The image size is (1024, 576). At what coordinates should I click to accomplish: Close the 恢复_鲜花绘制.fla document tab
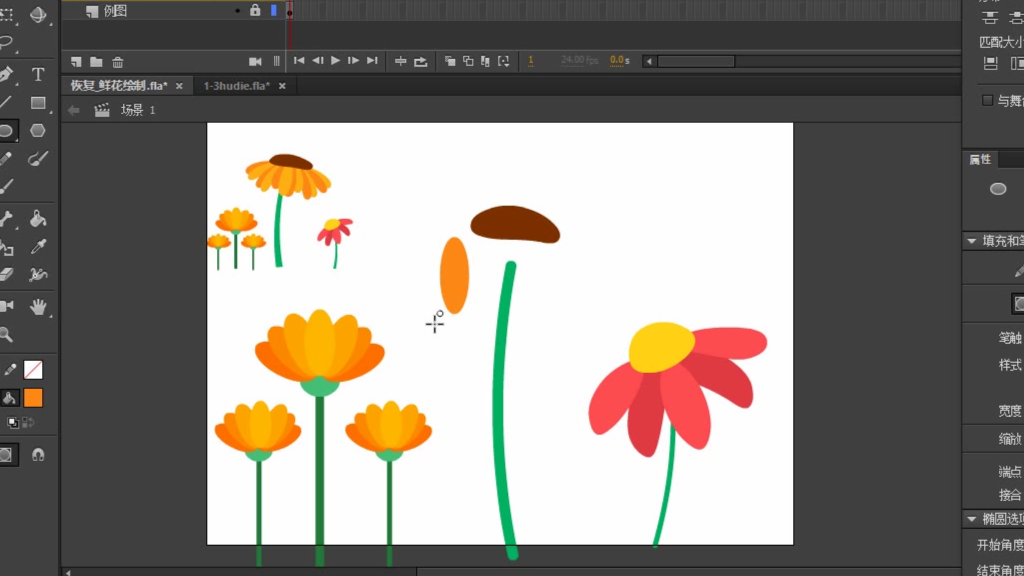180,86
